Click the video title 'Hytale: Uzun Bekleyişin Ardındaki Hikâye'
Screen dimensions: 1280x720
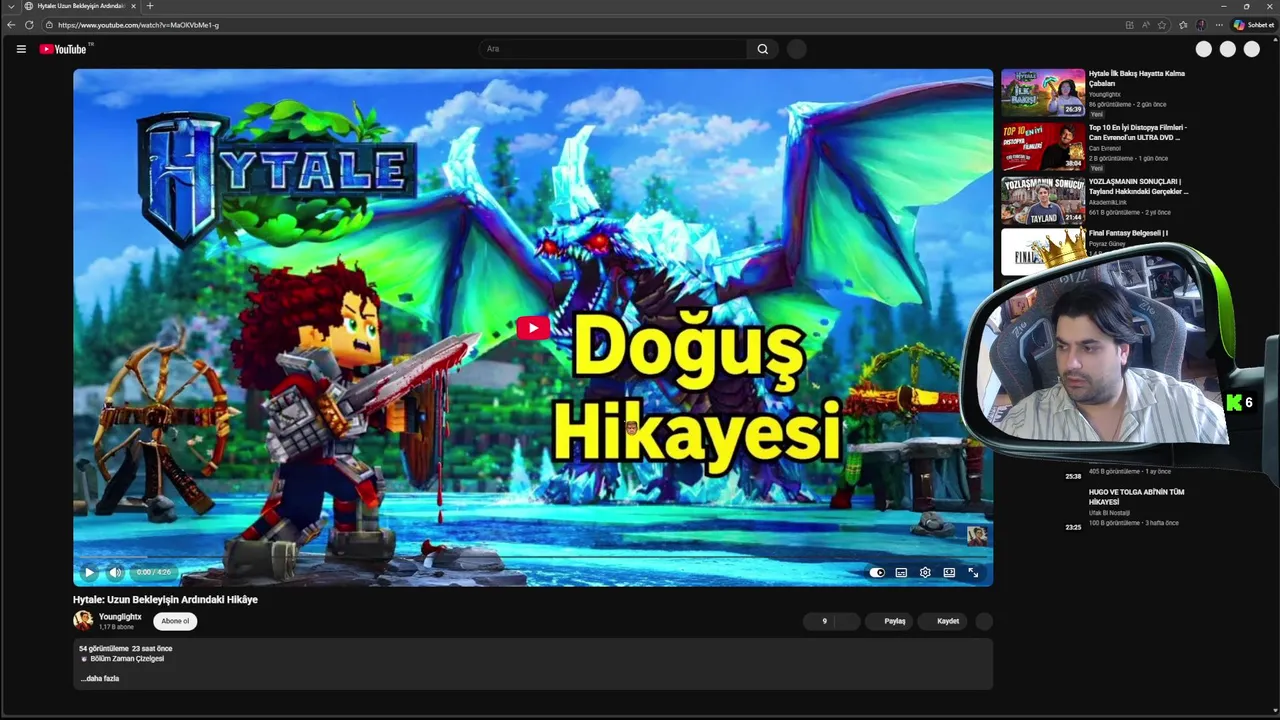click(165, 600)
